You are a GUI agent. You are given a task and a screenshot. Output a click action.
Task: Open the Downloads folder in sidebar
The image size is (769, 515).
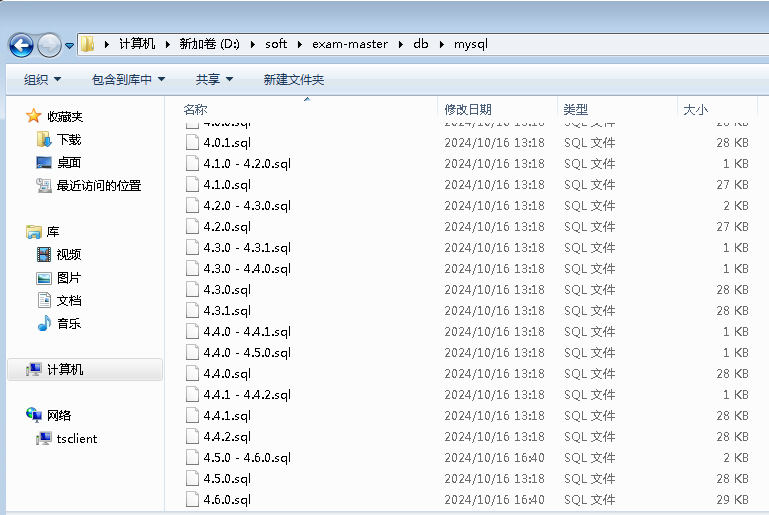[68, 140]
